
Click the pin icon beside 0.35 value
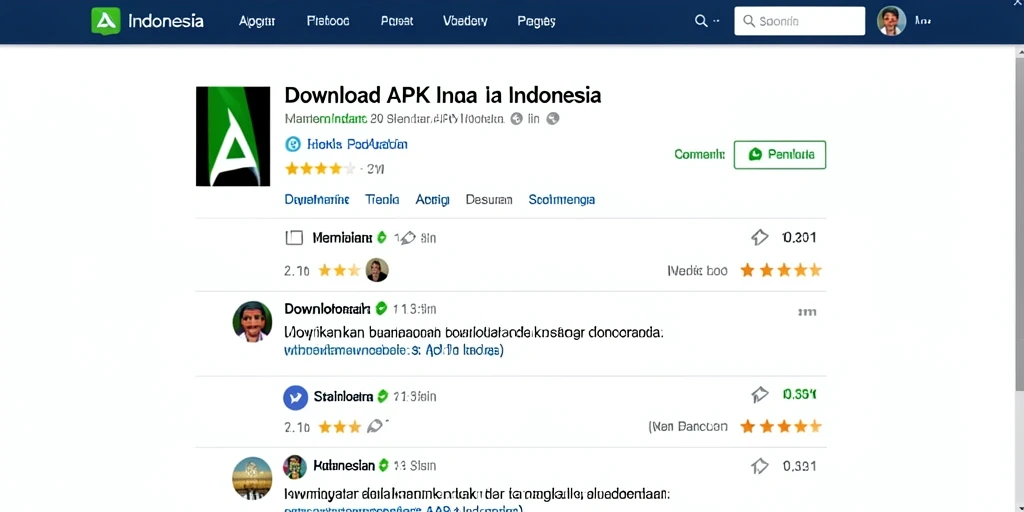point(760,394)
